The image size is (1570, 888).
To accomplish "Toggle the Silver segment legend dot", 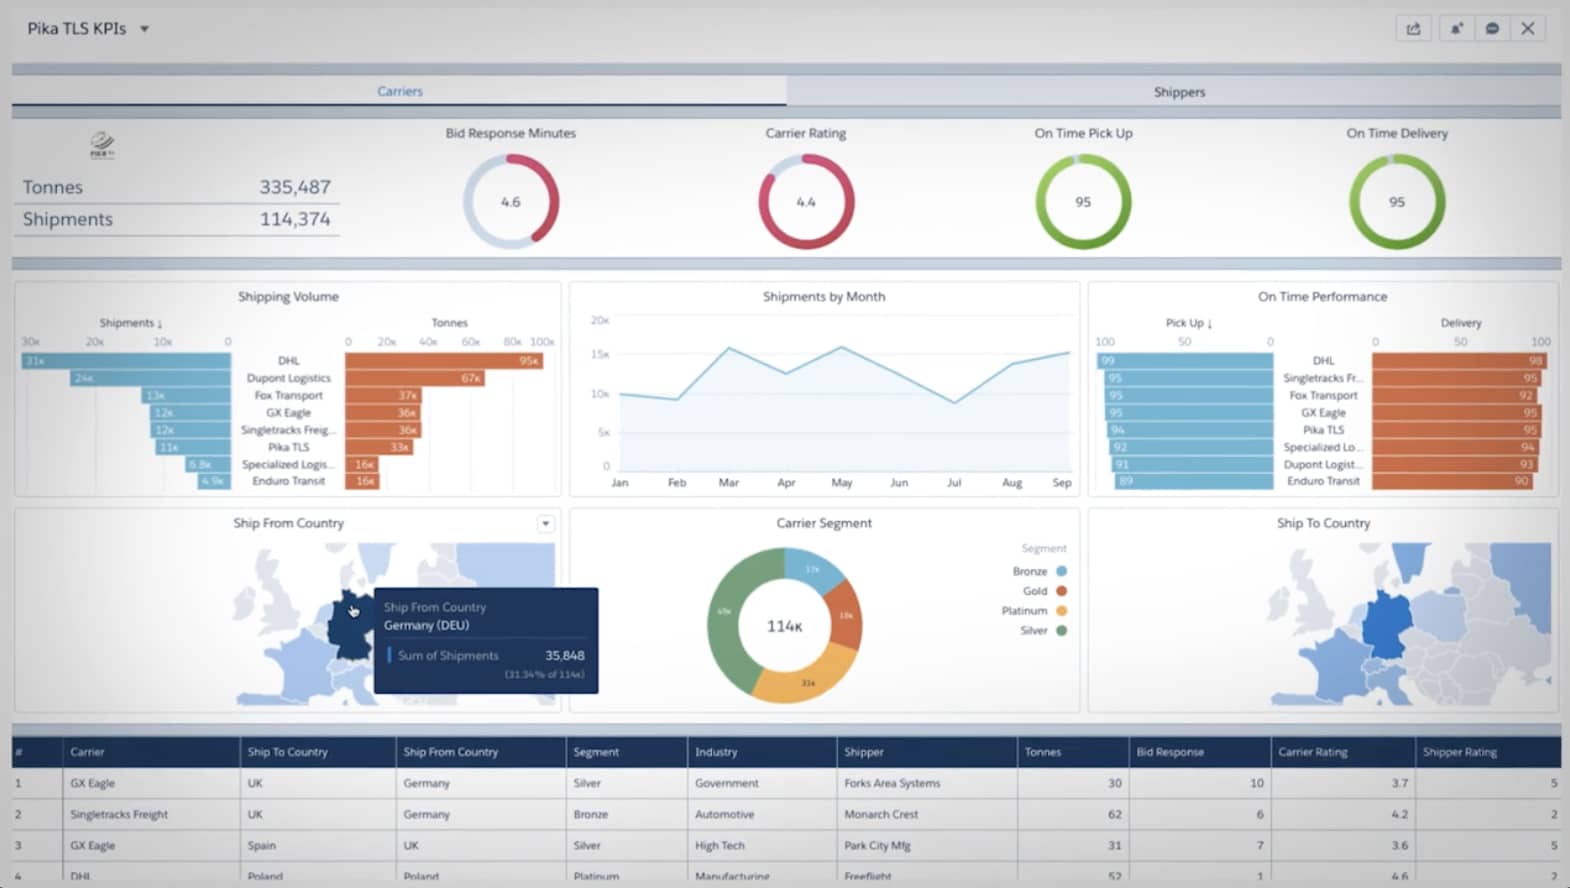I will coord(1061,631).
